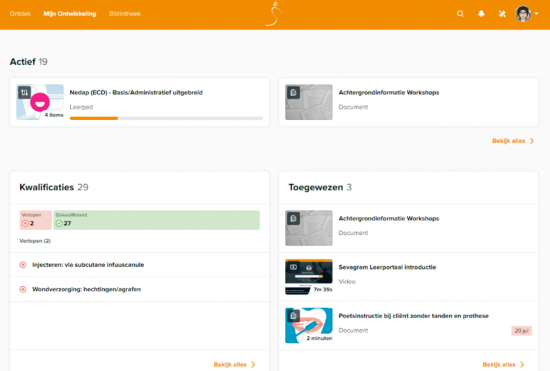Image resolution: width=550 pixels, height=371 pixels.
Task: Click the magic wand icon in header
Action: tap(502, 14)
